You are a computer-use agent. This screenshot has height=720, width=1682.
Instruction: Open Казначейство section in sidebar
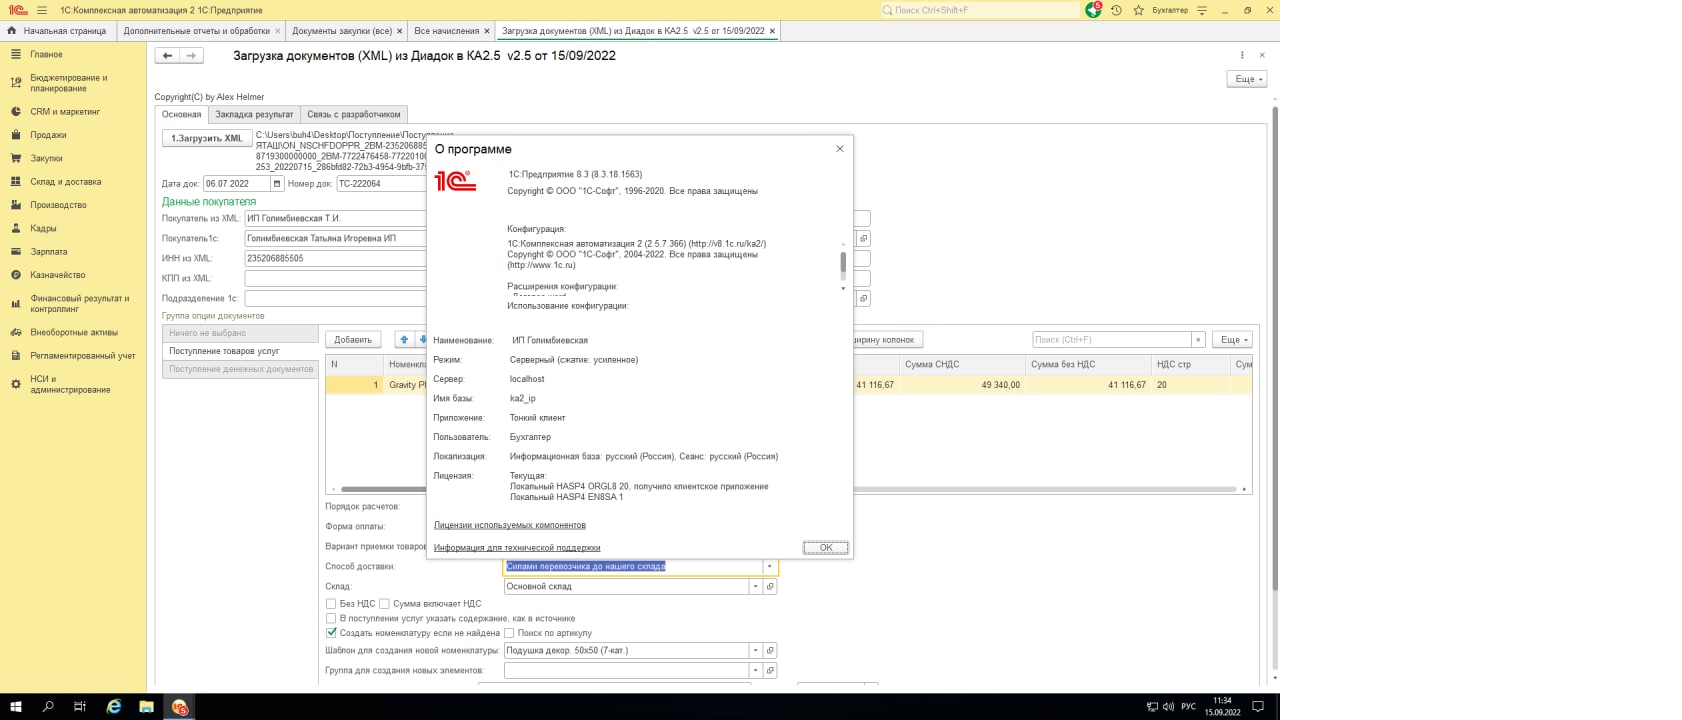(58, 276)
